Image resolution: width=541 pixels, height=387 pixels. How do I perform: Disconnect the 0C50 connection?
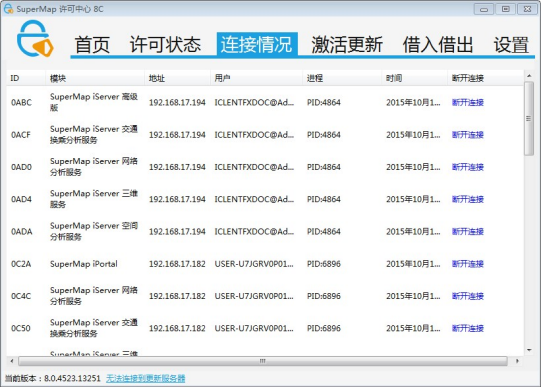468,328
